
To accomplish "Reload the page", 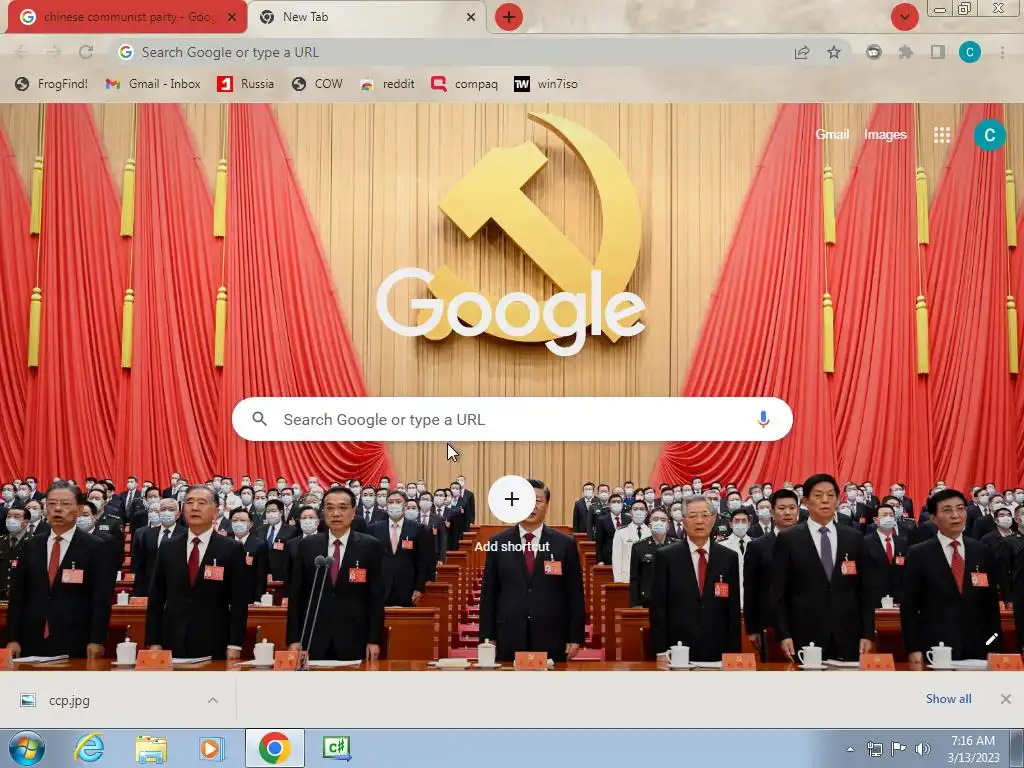I will pos(86,52).
